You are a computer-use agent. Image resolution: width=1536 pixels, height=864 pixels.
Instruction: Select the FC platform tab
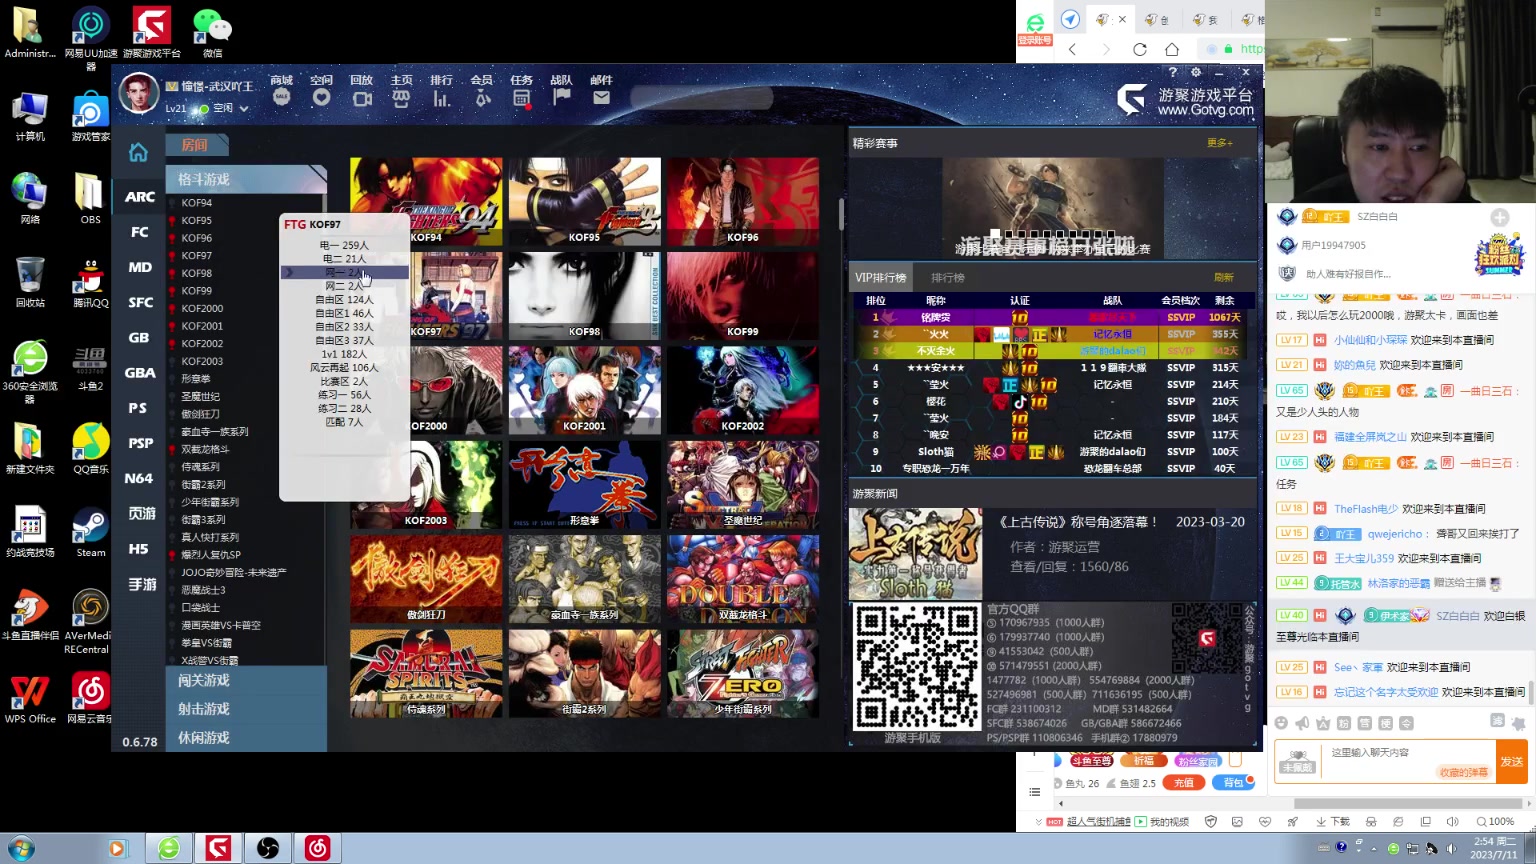tap(139, 232)
